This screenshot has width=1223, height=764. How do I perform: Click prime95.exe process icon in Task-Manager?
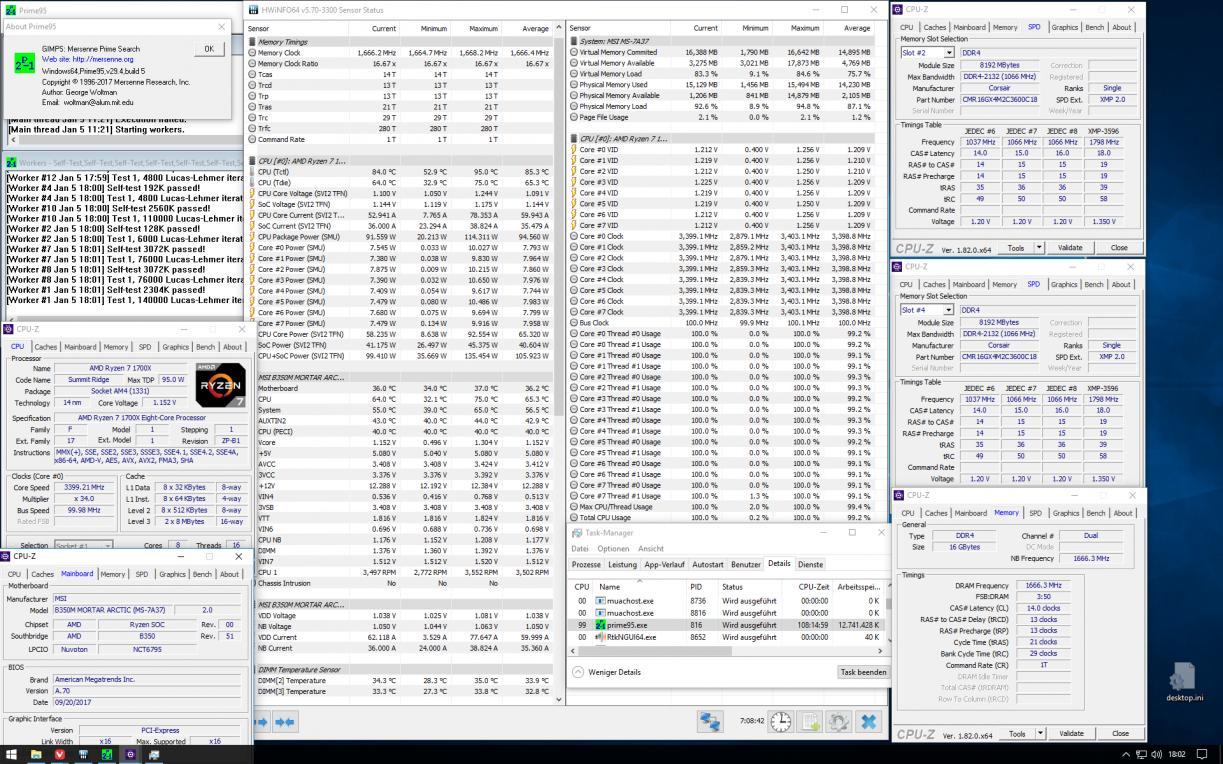click(x=600, y=625)
